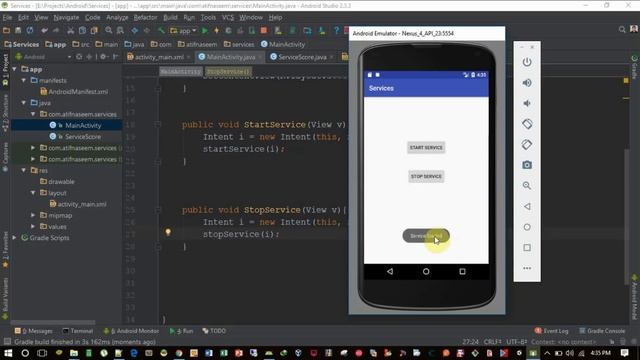Click the Make Project hammer icon
The width and height of the screenshot is (640, 360).
coord(161,31)
